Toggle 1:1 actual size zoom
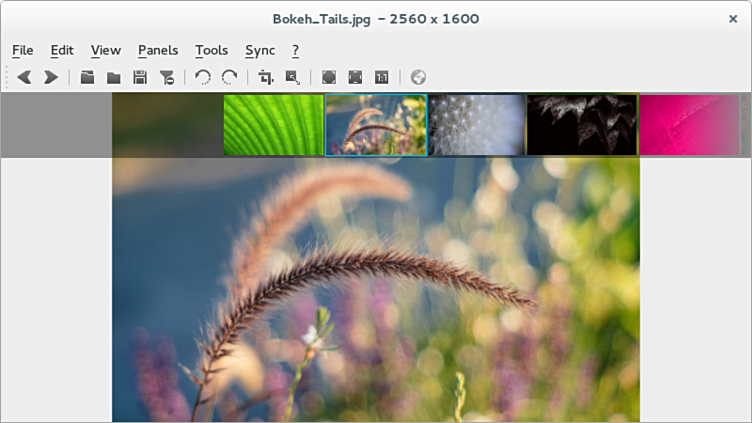The height and width of the screenshot is (423, 752). click(x=381, y=77)
